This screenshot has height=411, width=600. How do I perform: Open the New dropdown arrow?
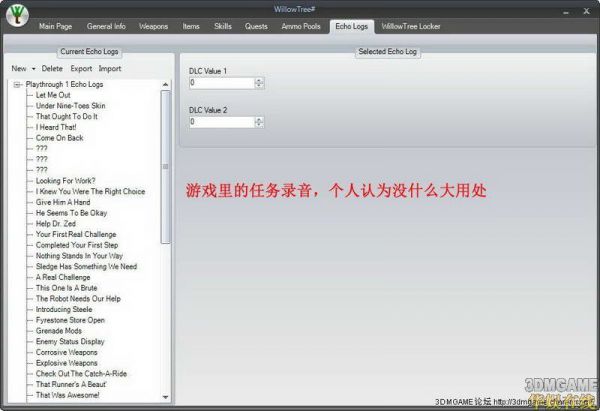pyautogui.click(x=33, y=69)
